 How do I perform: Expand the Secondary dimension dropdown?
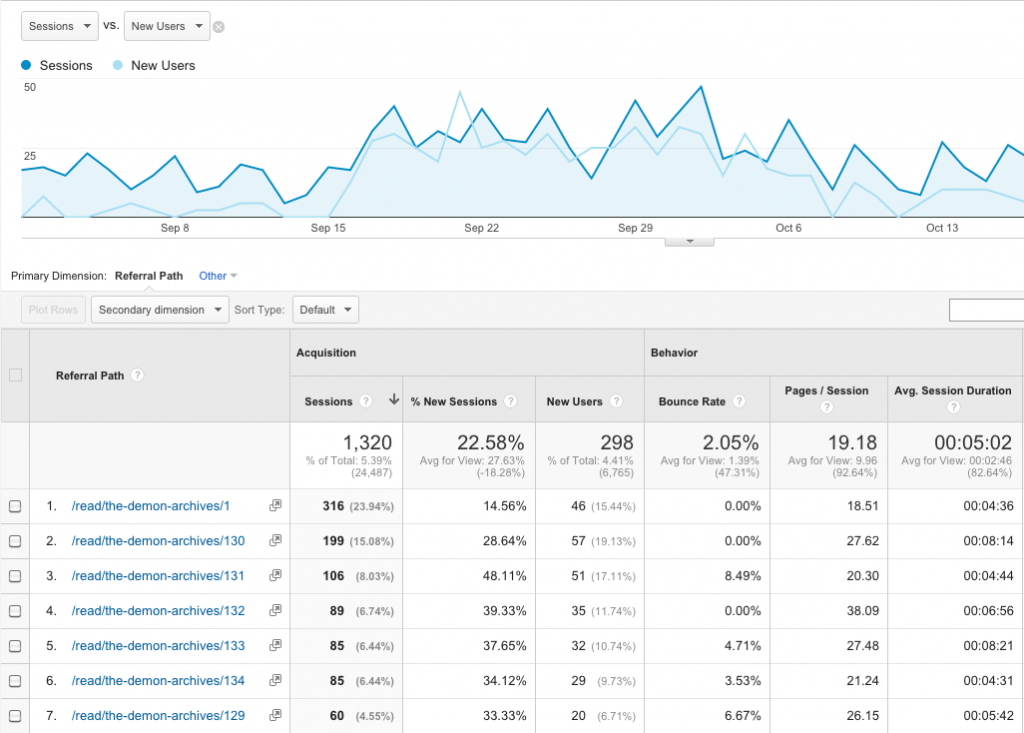click(x=159, y=310)
